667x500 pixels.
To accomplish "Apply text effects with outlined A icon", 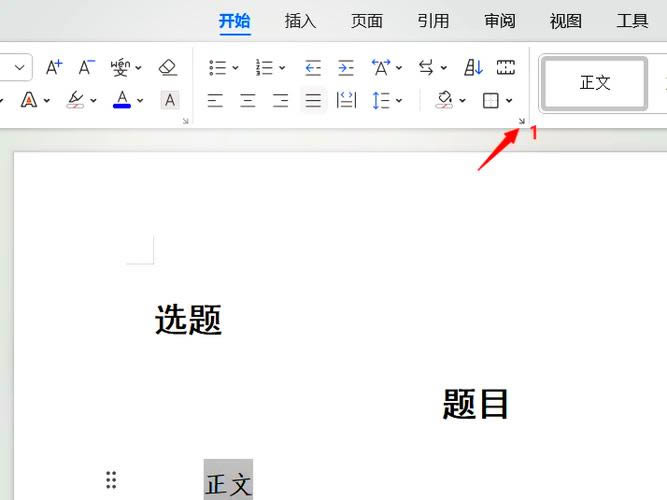I will click(29, 100).
